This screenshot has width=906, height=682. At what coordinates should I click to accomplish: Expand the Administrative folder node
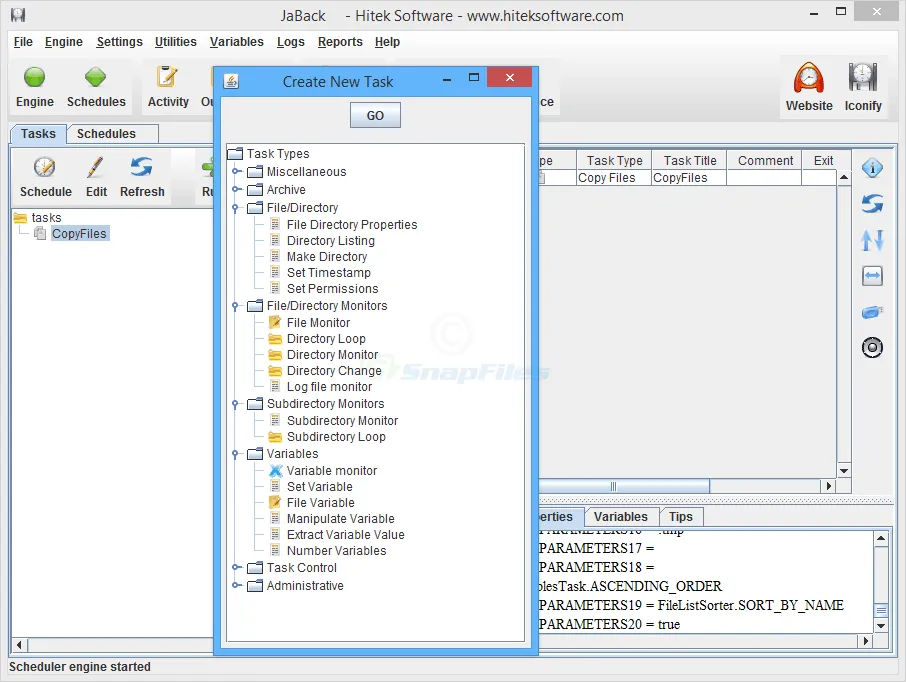[236, 585]
